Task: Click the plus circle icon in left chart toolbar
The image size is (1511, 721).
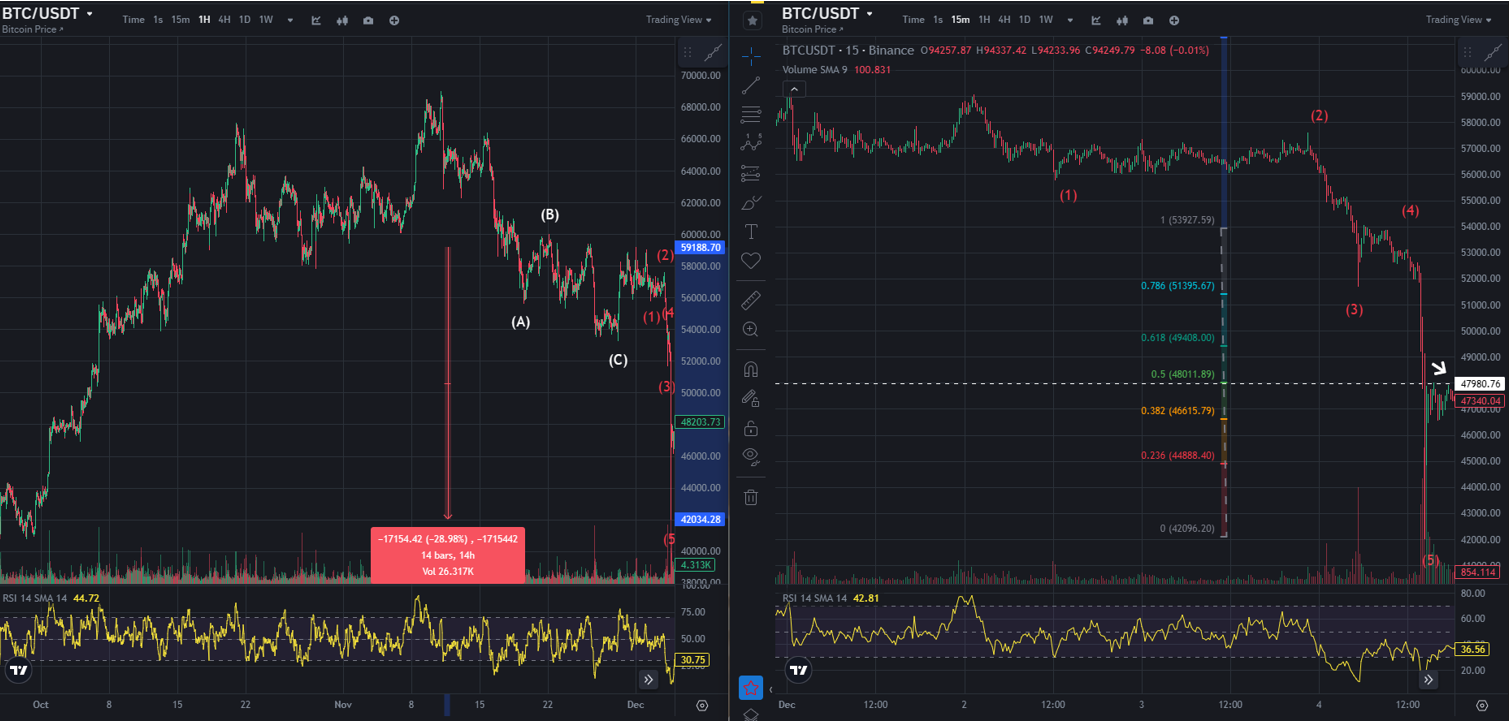Action: pos(394,20)
